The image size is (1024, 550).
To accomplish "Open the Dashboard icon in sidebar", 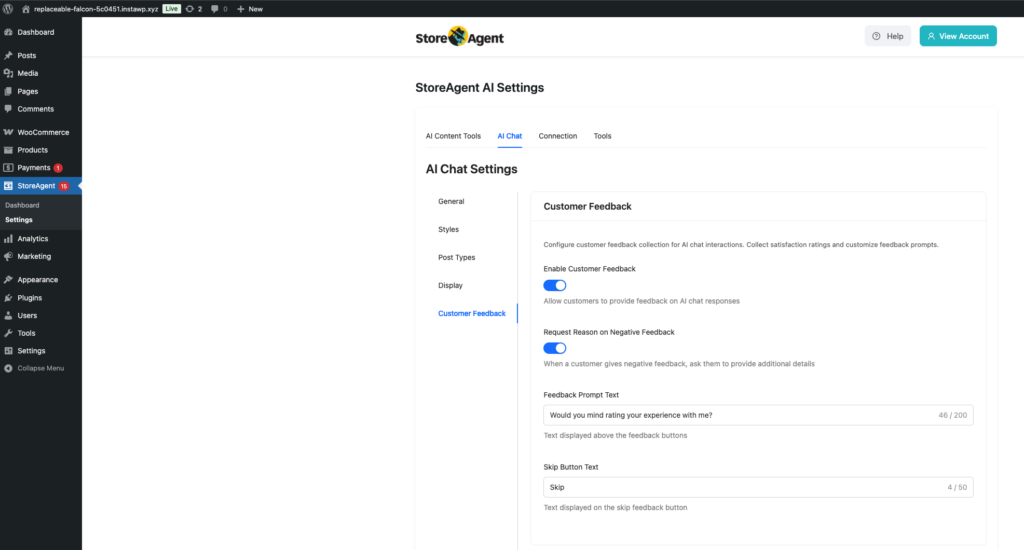I will pyautogui.click(x=8, y=32).
